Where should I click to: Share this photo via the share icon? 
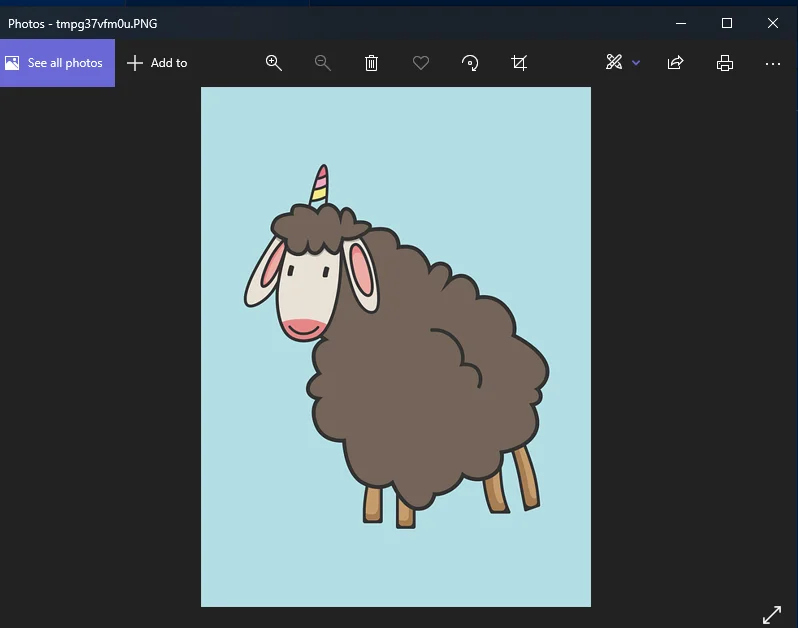tap(675, 63)
